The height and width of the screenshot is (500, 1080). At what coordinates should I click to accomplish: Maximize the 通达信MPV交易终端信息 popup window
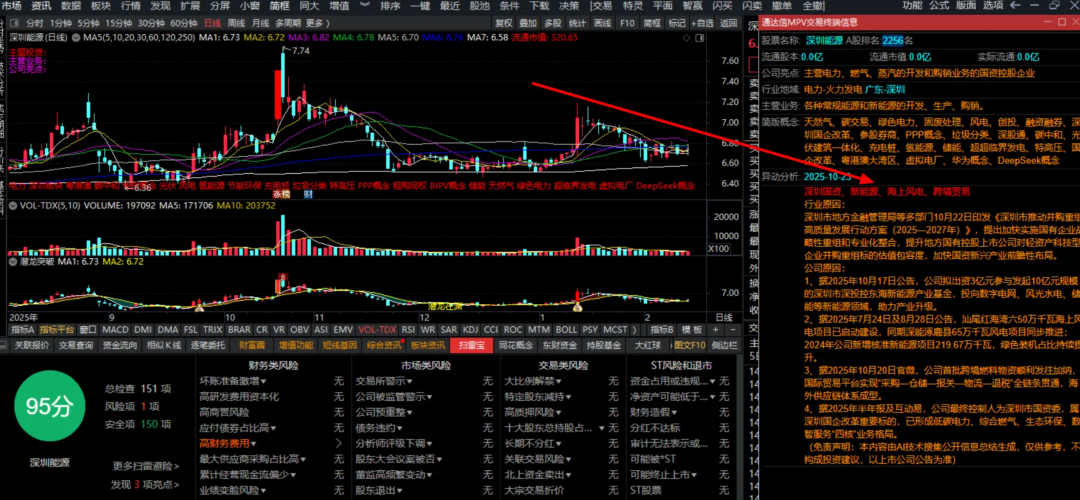pyautogui.click(x=1061, y=23)
